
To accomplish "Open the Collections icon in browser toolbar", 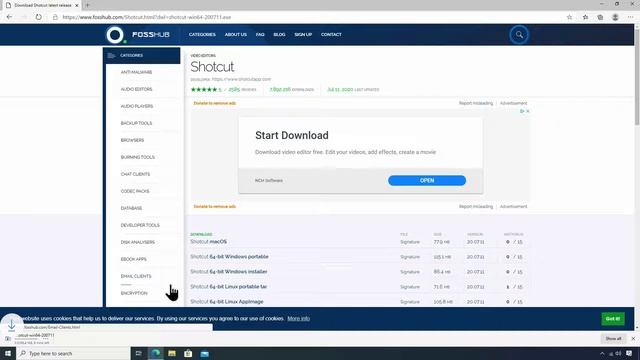I will point(600,17).
